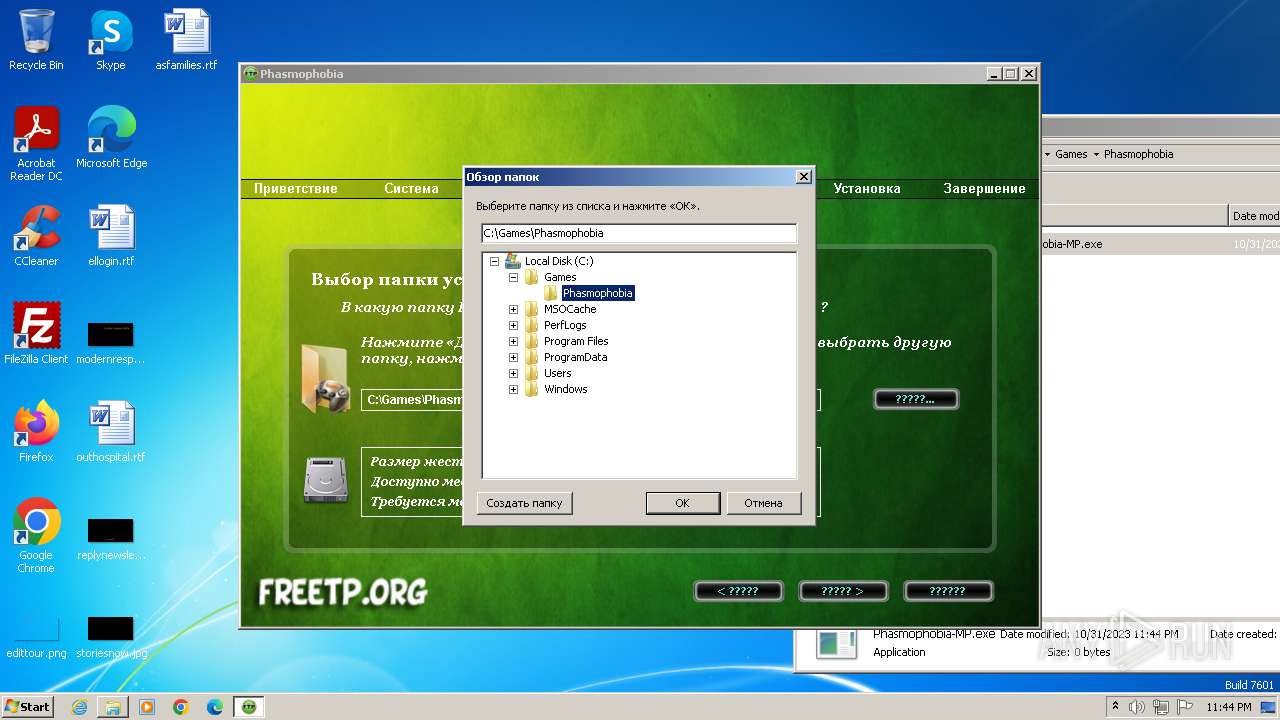Click the installer's next button (????? >)
1280x720 pixels.
(x=843, y=591)
